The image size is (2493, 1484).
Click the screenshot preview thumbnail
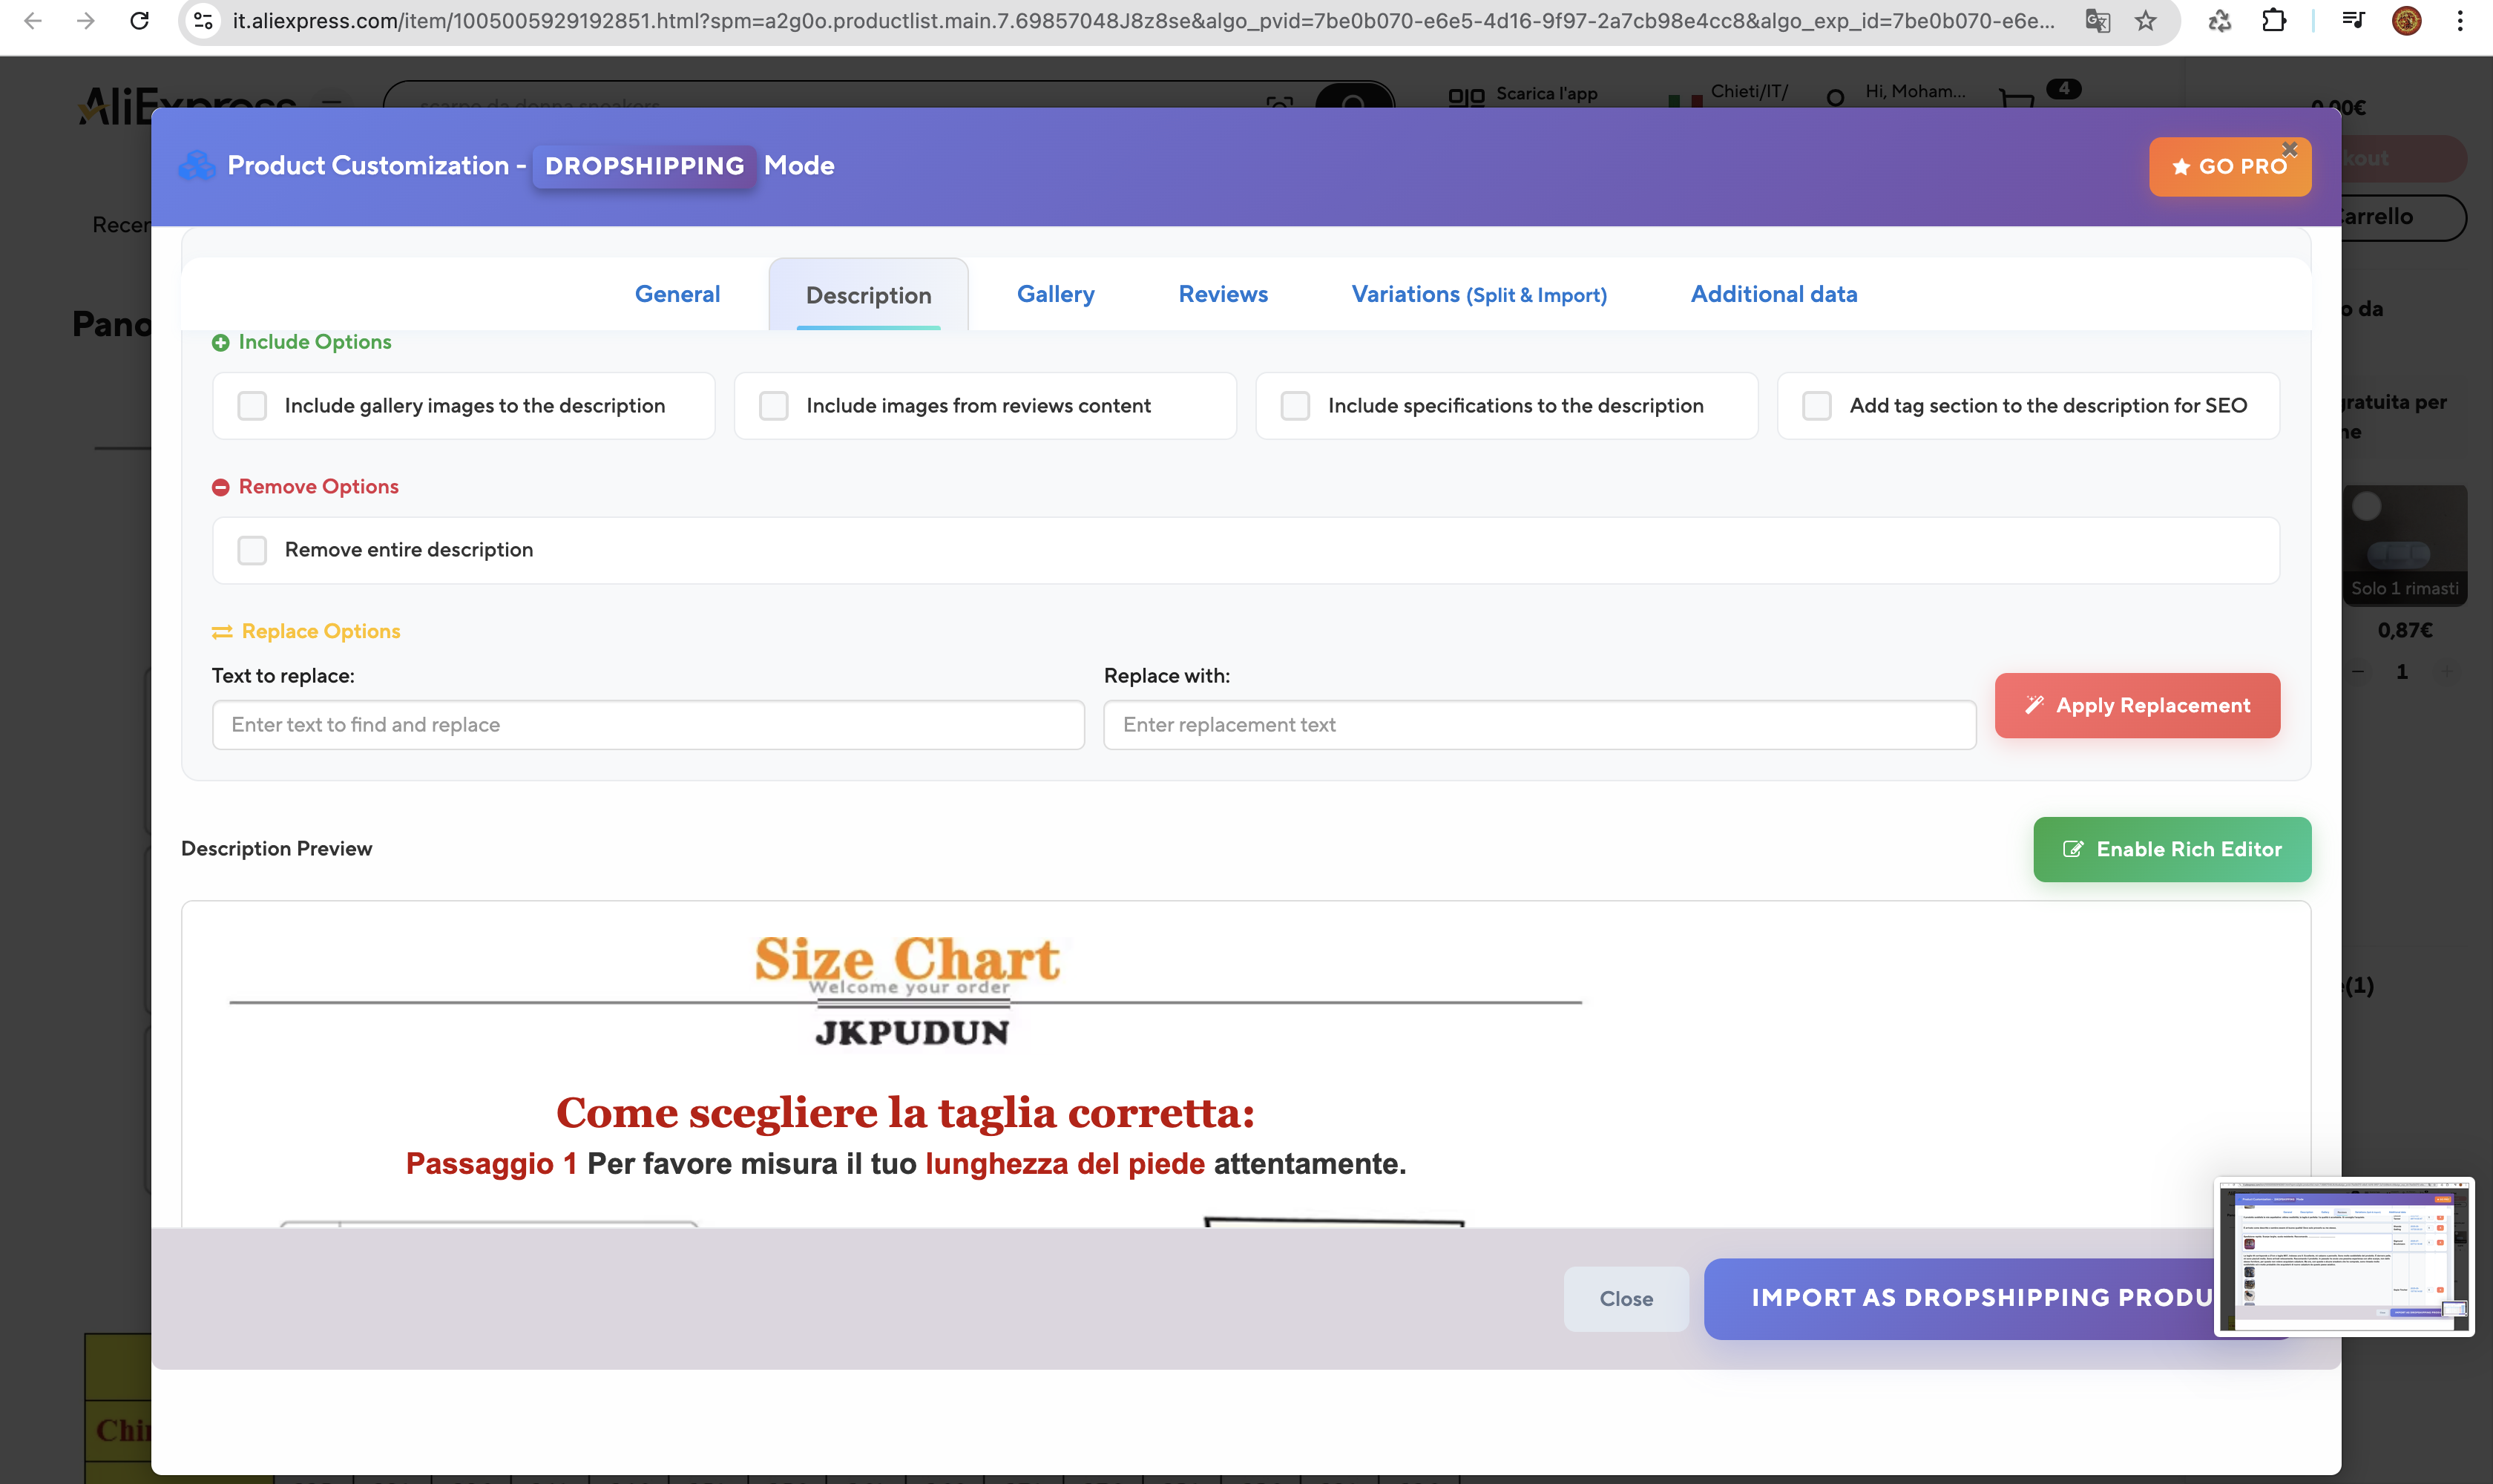(2344, 1257)
